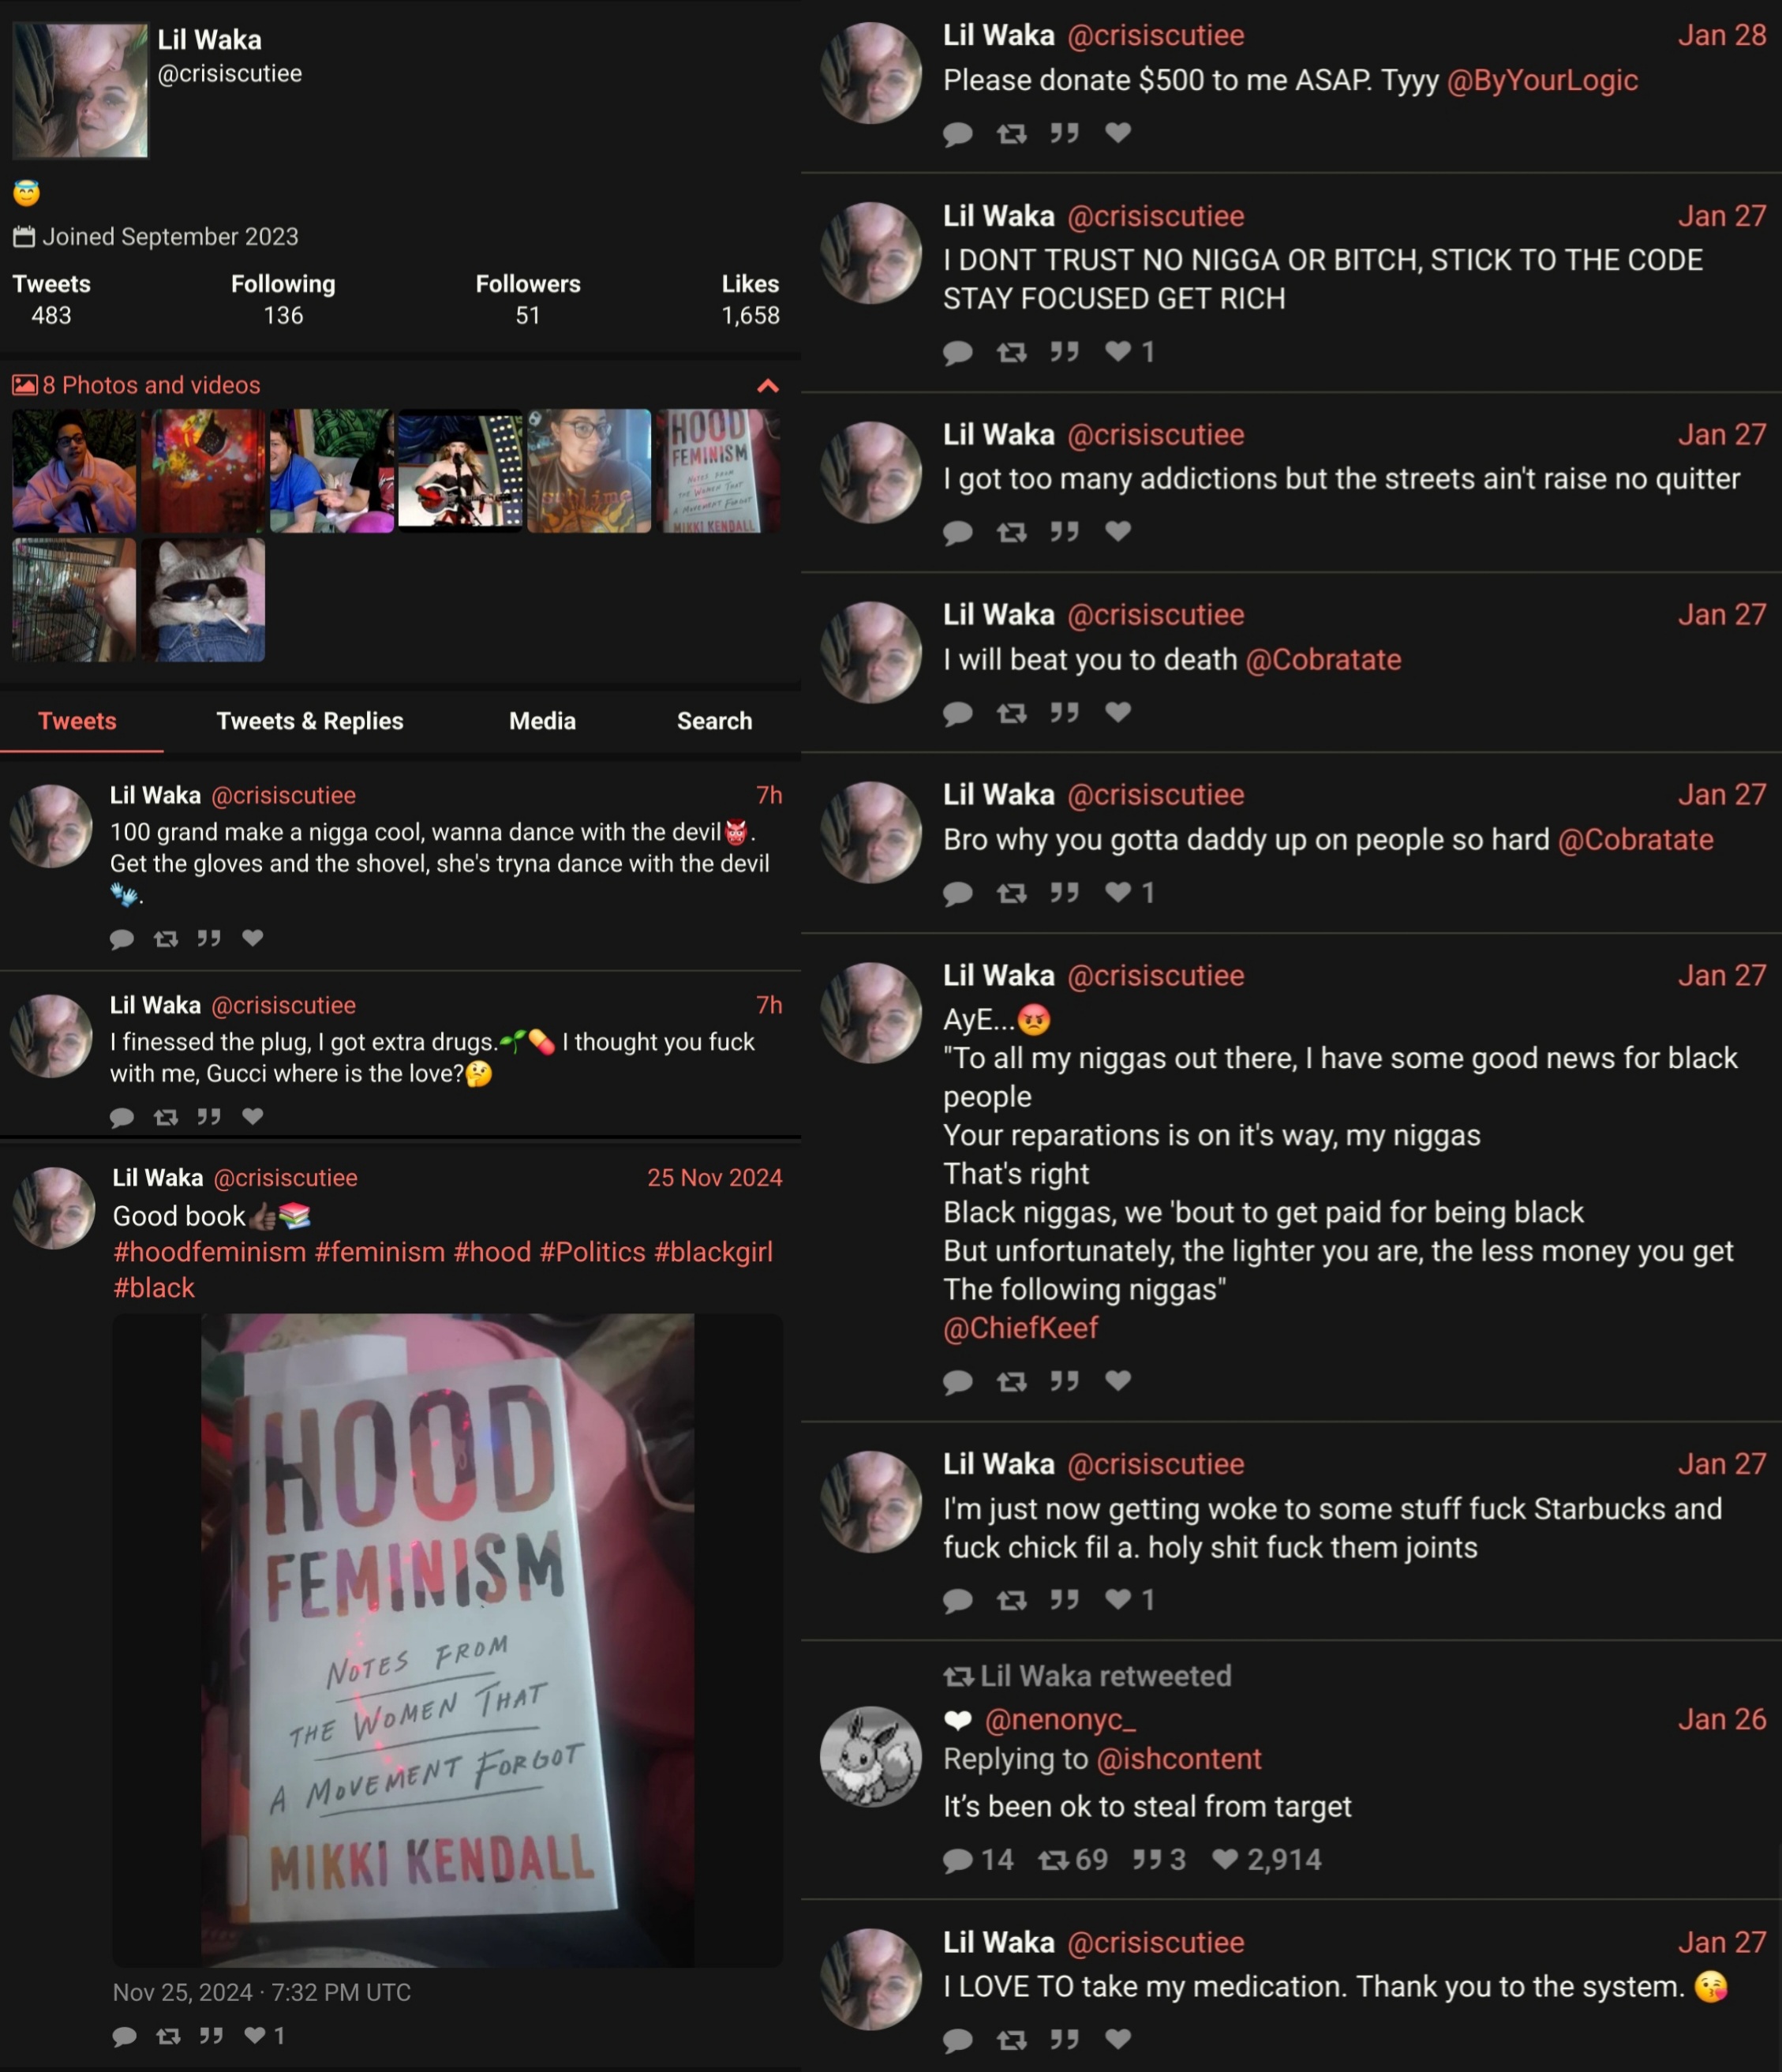Open the Media tab
Screen dimensions: 1782x2072
coord(542,721)
